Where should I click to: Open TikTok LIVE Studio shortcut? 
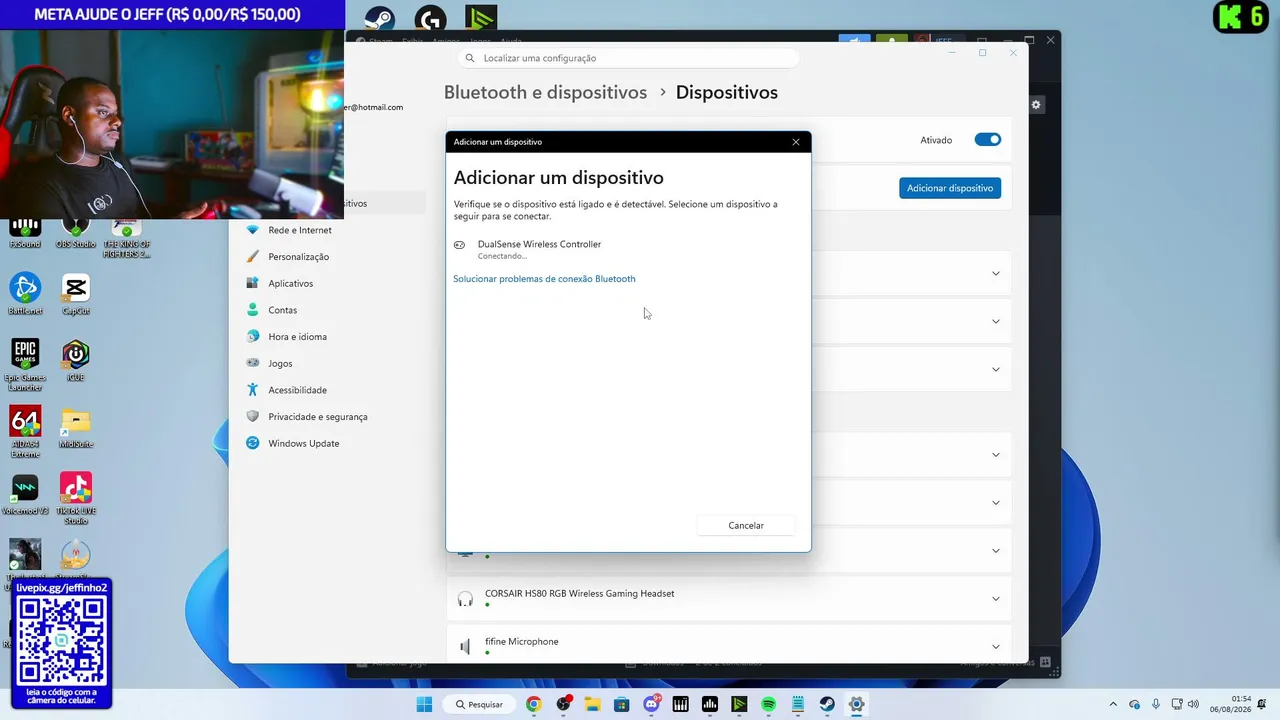click(x=76, y=498)
